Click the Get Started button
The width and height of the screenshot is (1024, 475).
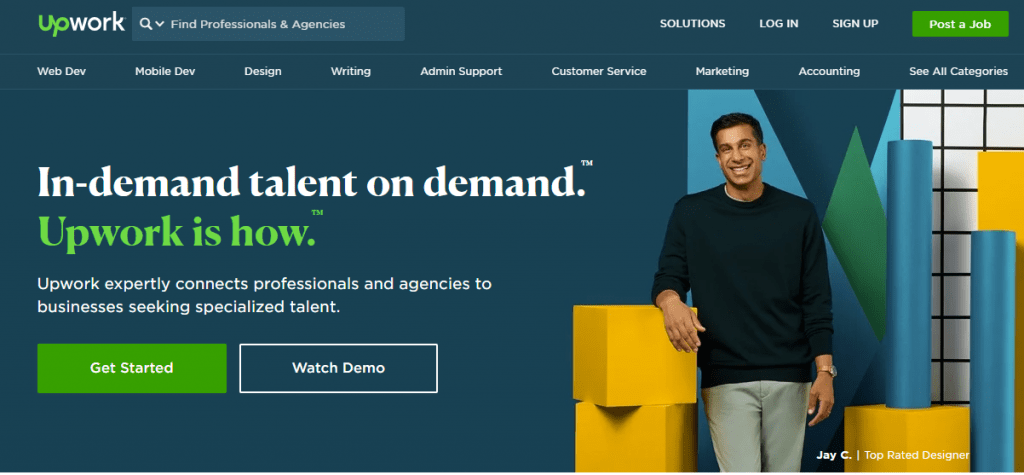click(x=132, y=368)
